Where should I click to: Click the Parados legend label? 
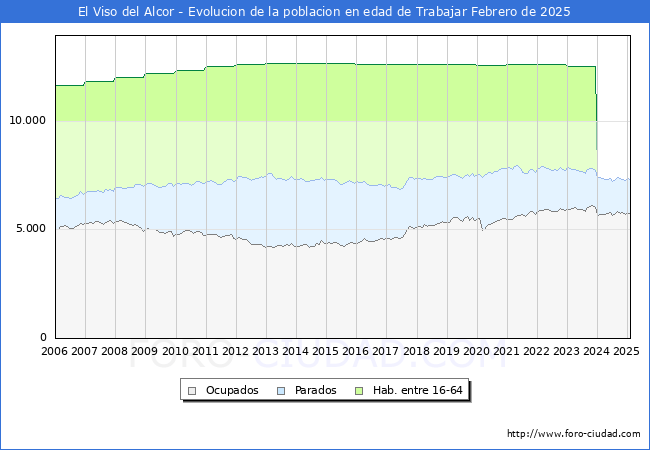315,390
